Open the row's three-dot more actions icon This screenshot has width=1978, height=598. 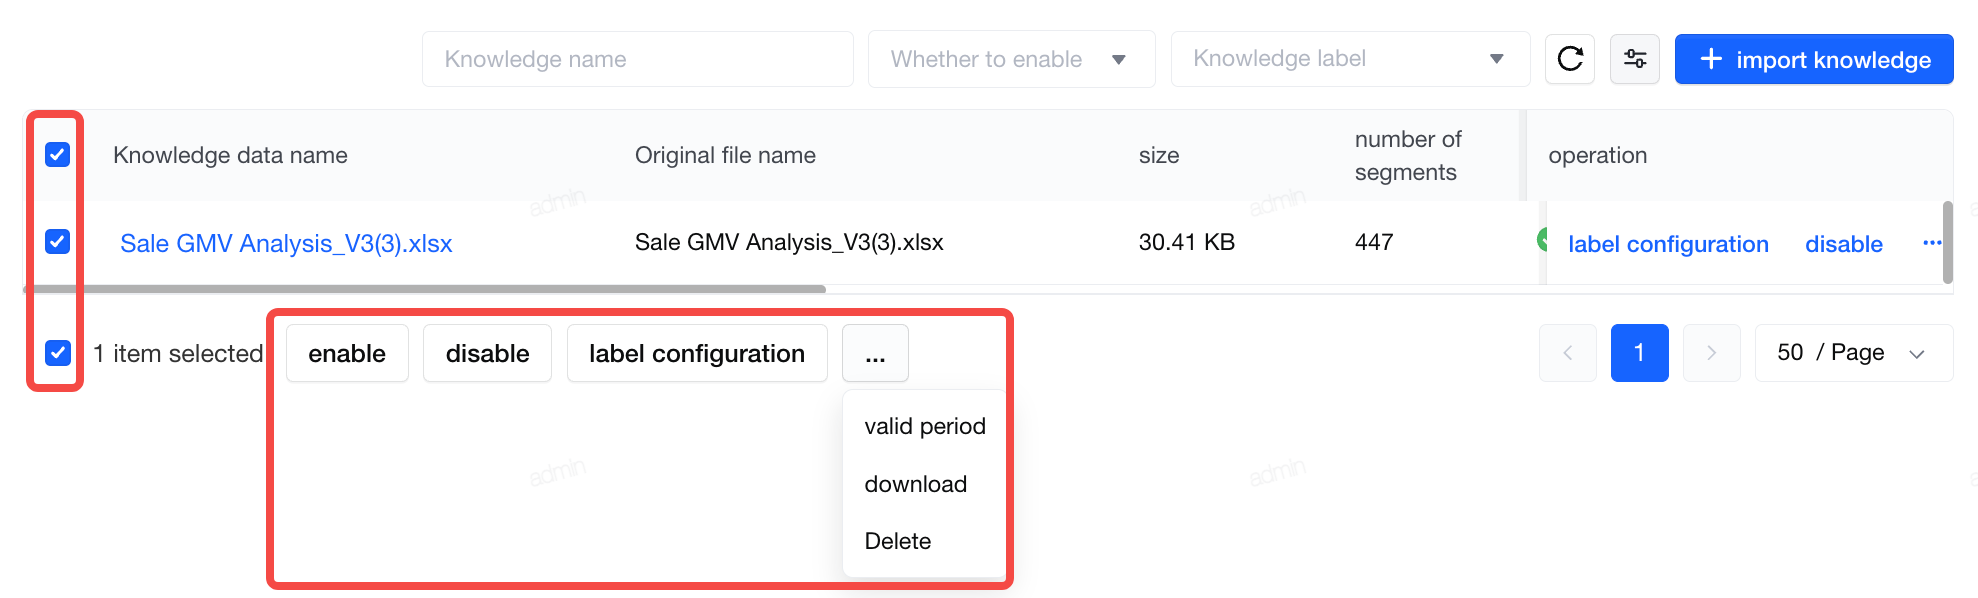(1931, 243)
